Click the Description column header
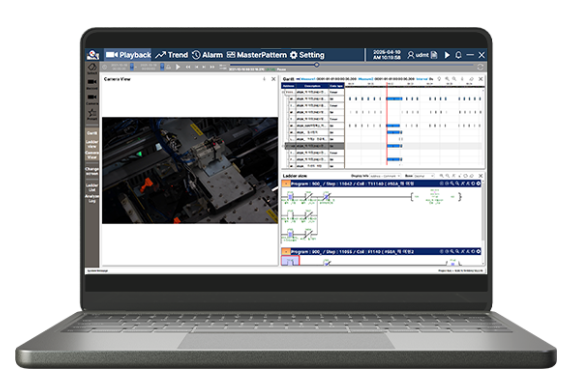Viewport: 573px width, 390px height. coord(312,86)
